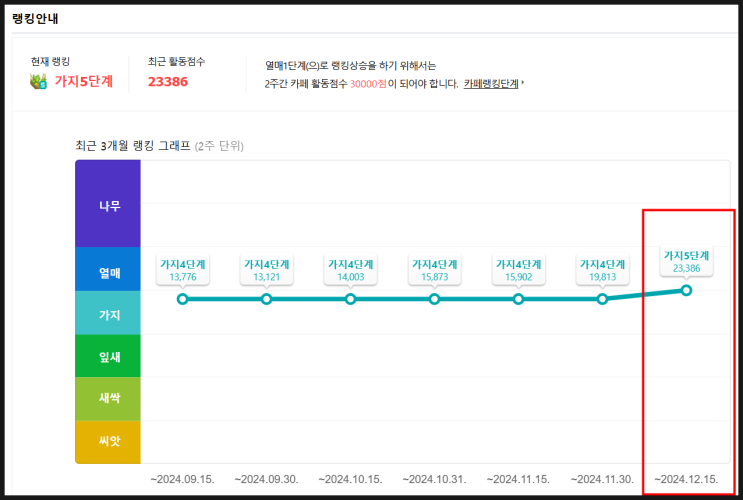Click the ~2024.12.15. date label
This screenshot has width=743, height=500.
point(686,479)
